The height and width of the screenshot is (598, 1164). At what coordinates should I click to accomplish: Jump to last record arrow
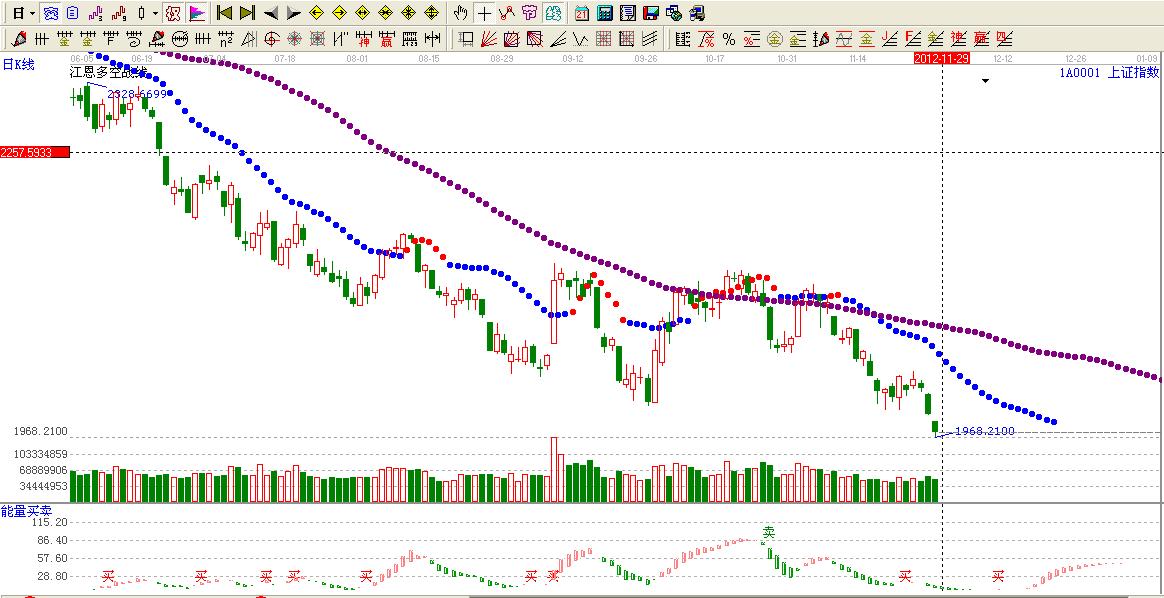[x=247, y=13]
